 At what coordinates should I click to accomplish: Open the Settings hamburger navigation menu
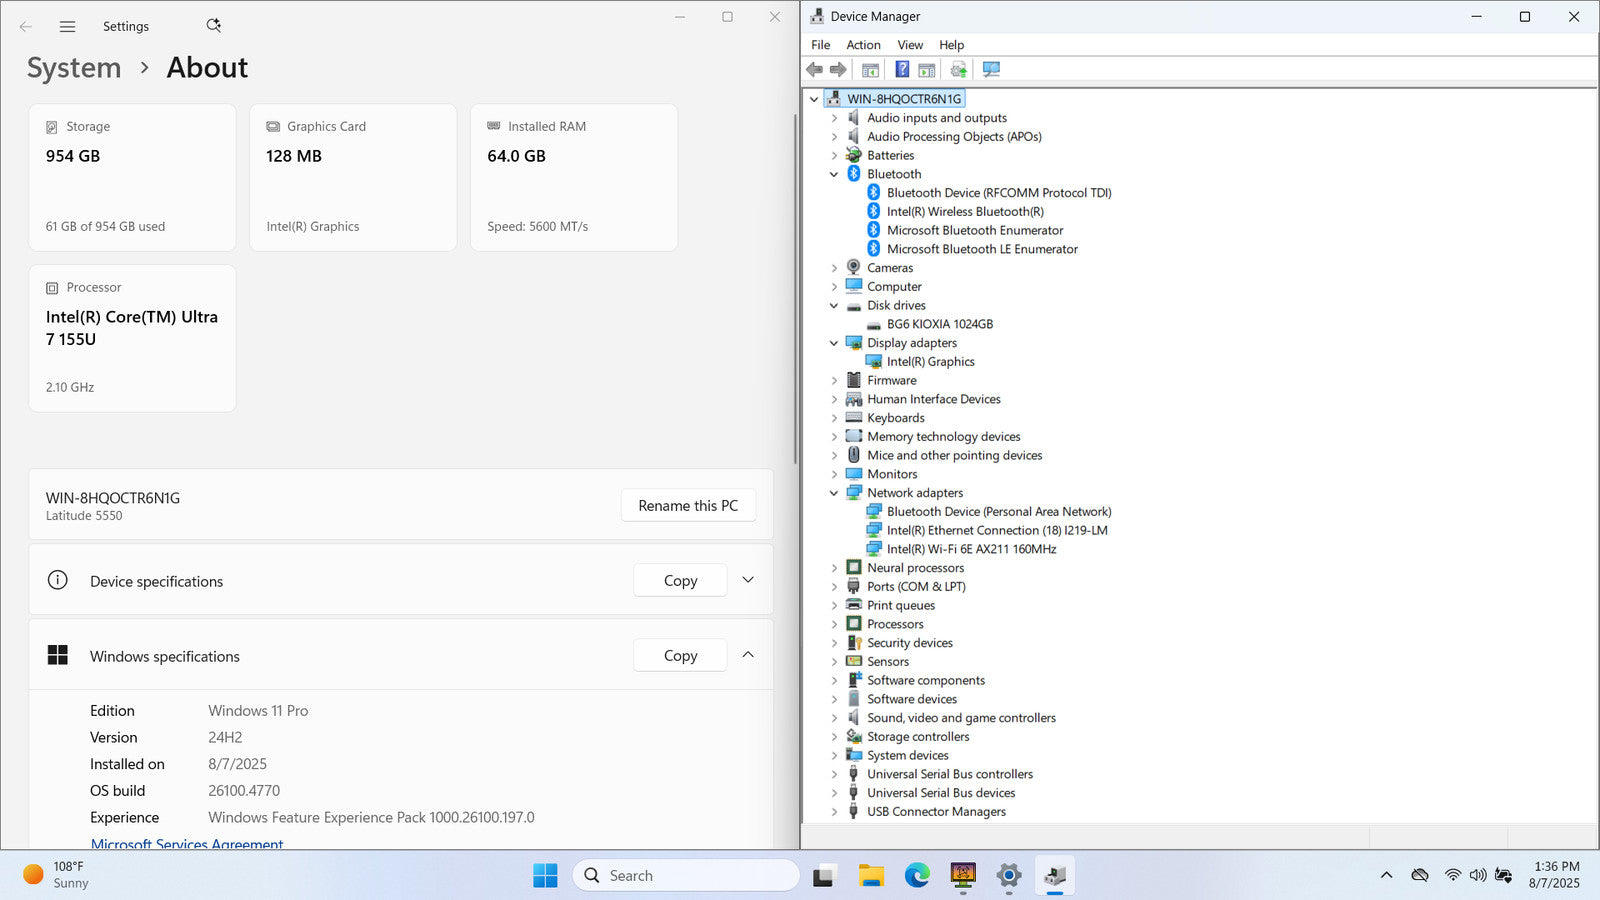click(67, 27)
